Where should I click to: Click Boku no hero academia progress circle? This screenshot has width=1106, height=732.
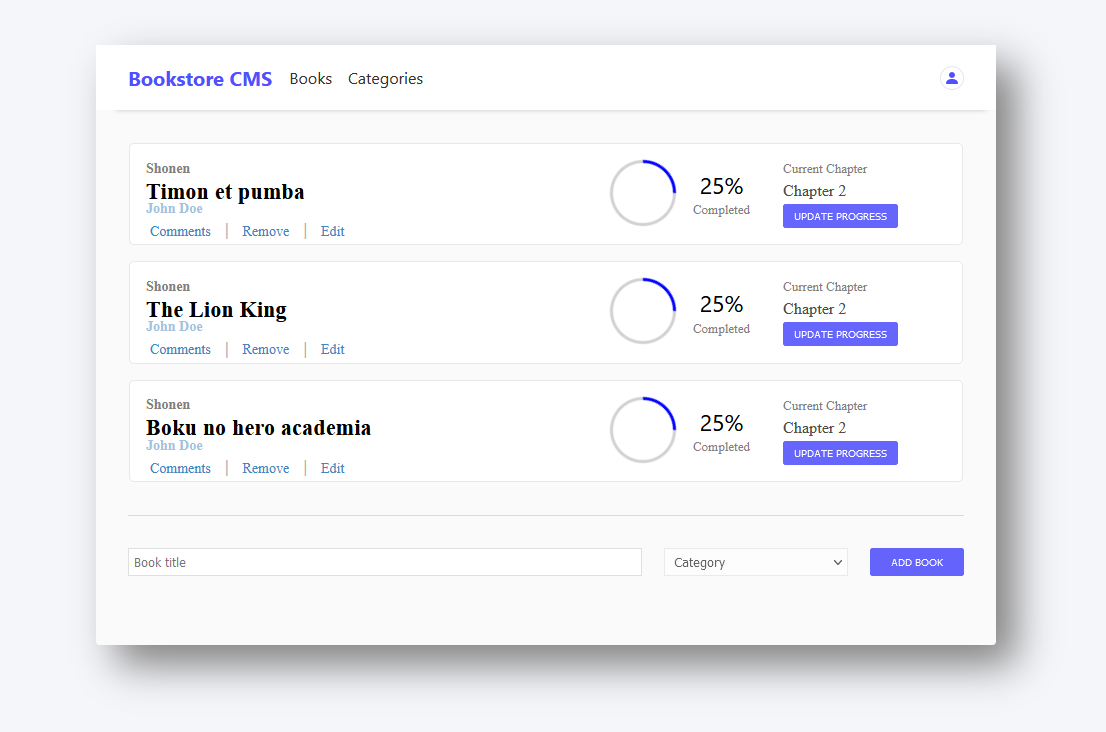click(x=643, y=430)
